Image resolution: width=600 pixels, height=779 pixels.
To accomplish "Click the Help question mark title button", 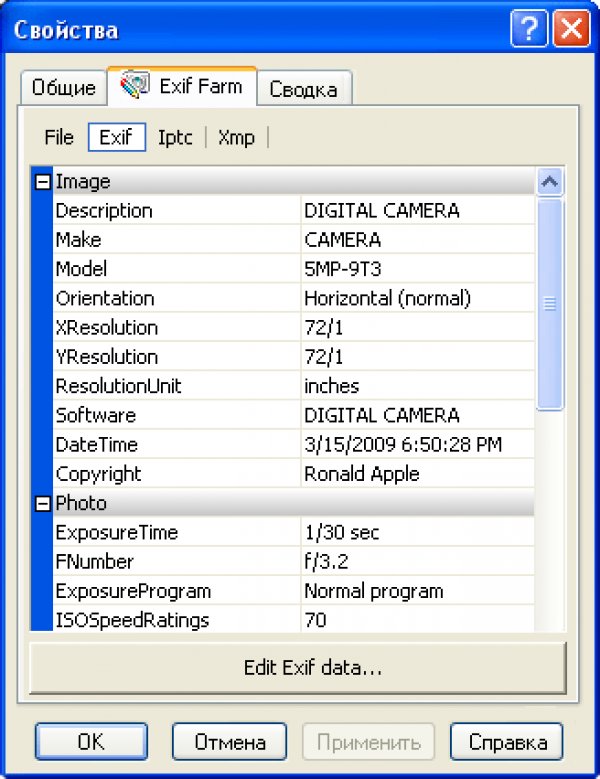I will [x=529, y=30].
